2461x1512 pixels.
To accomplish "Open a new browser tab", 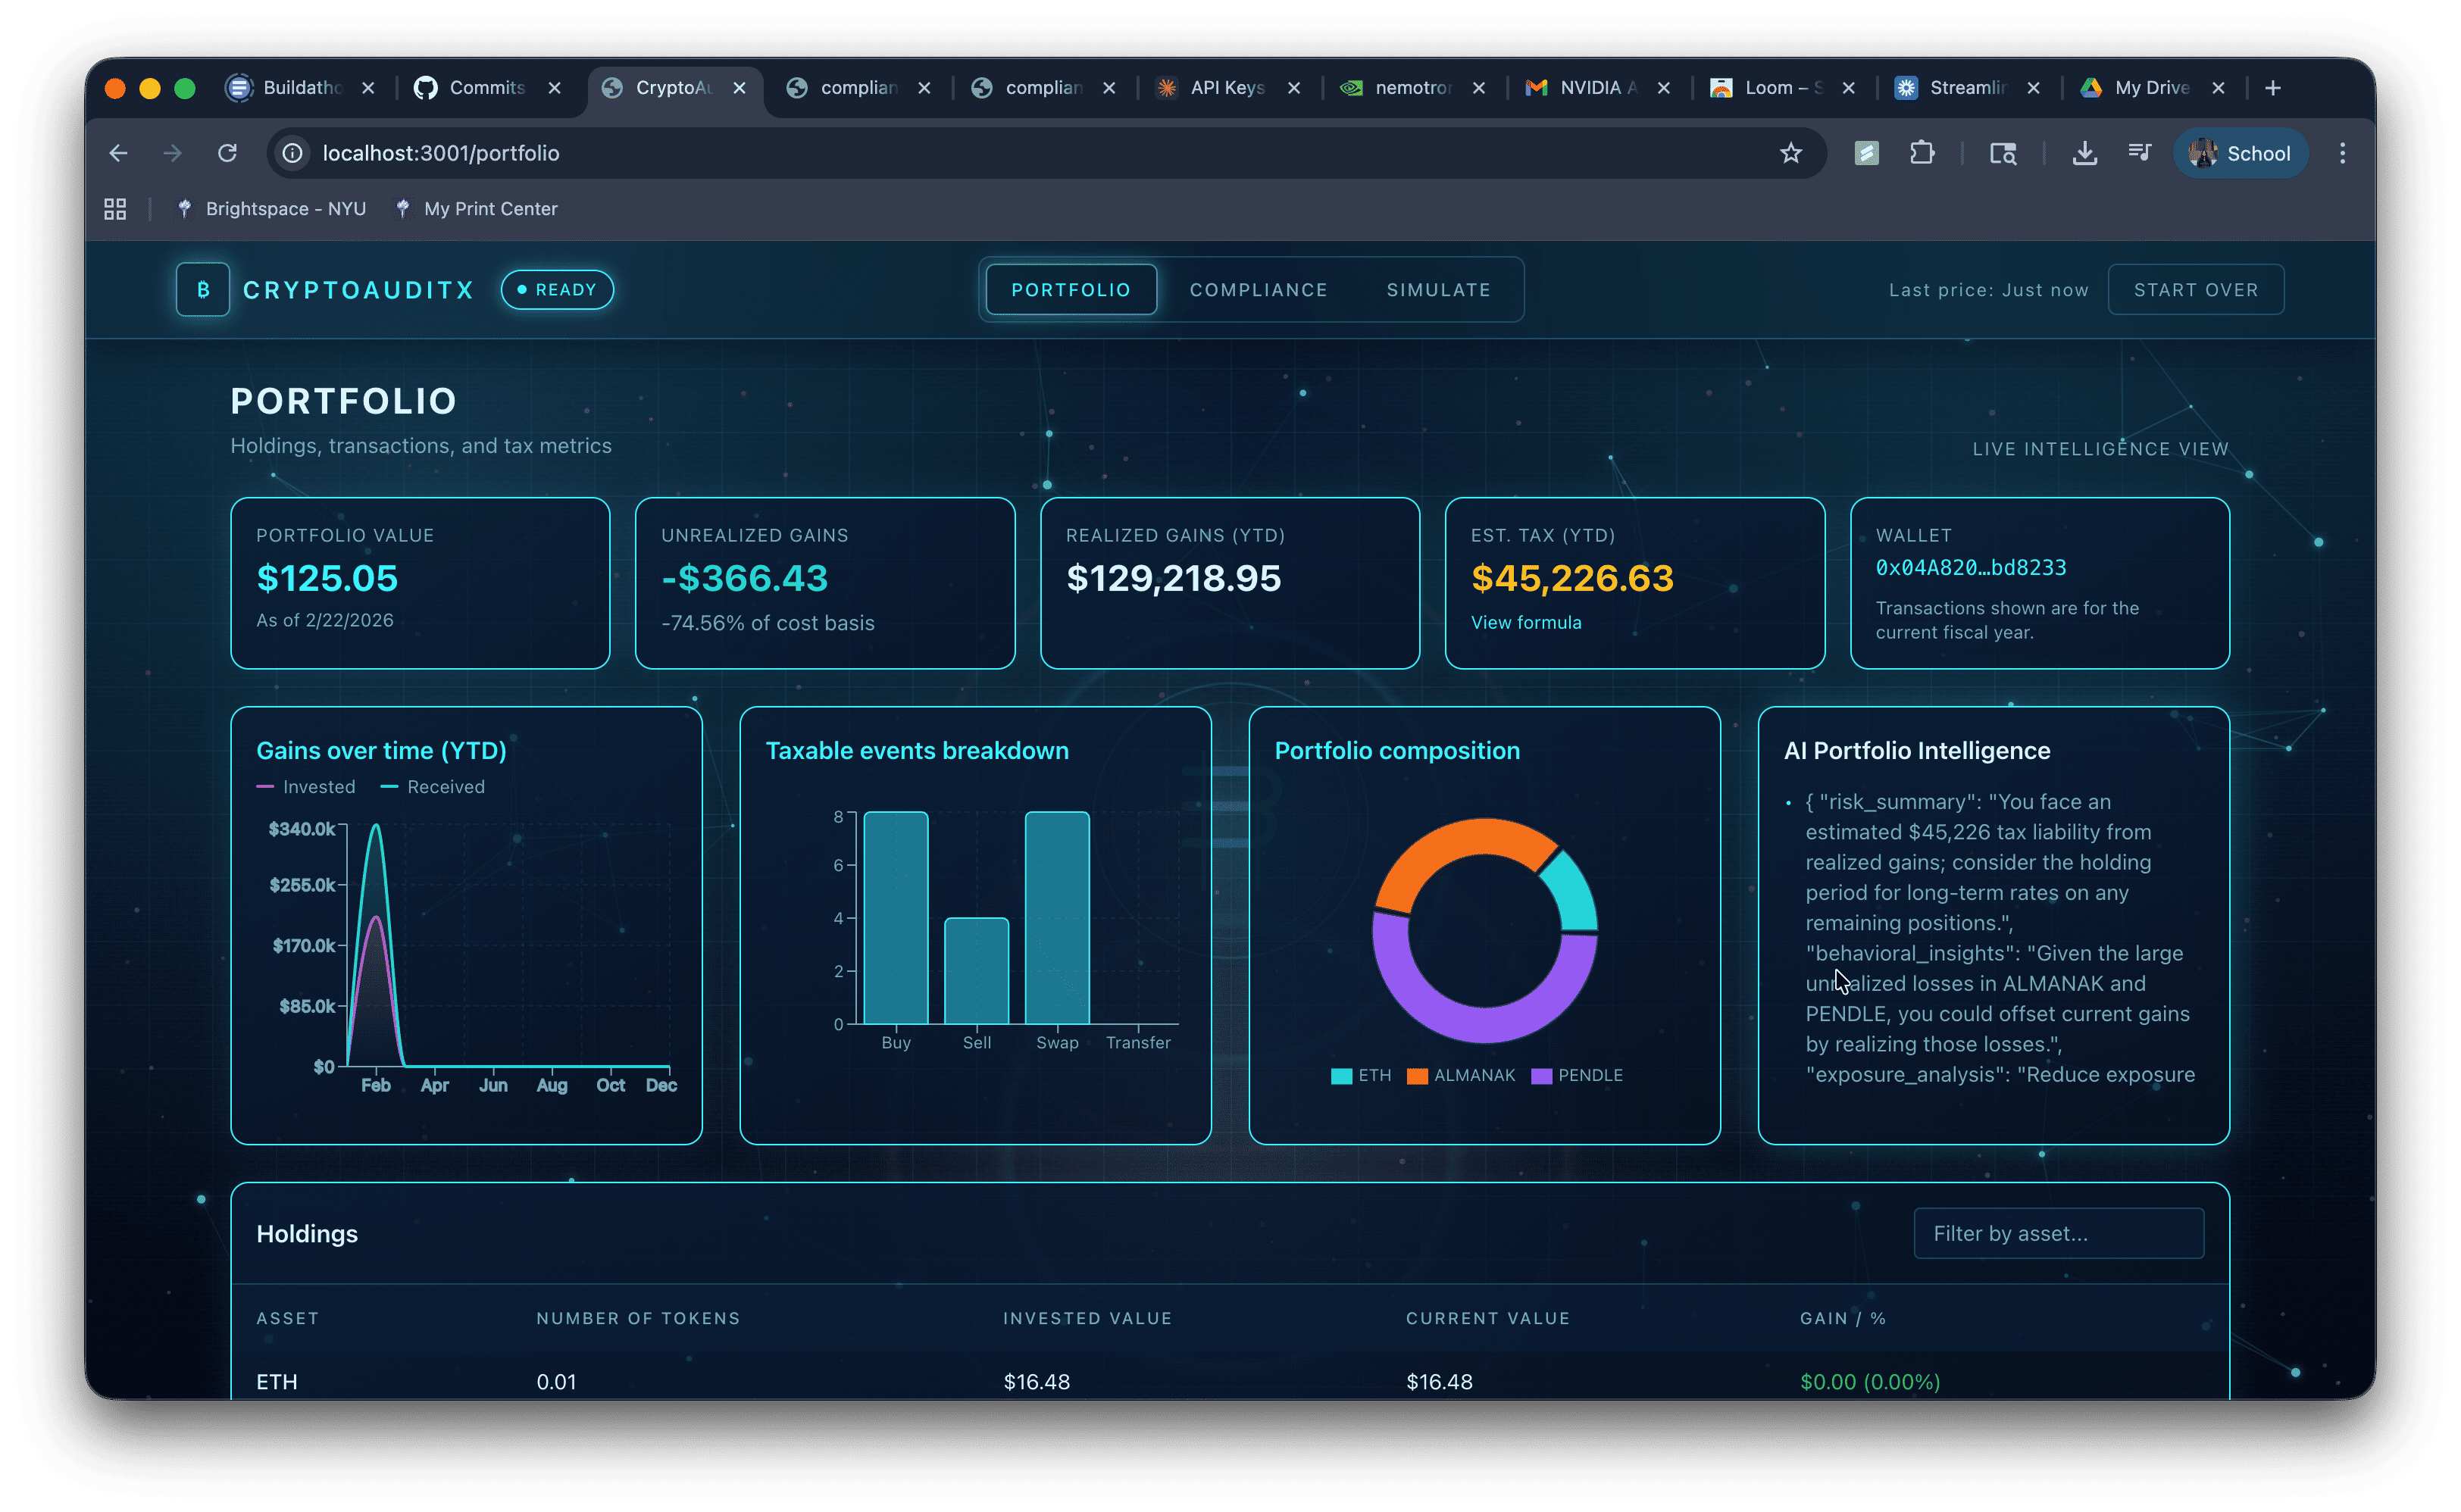I will point(2273,88).
